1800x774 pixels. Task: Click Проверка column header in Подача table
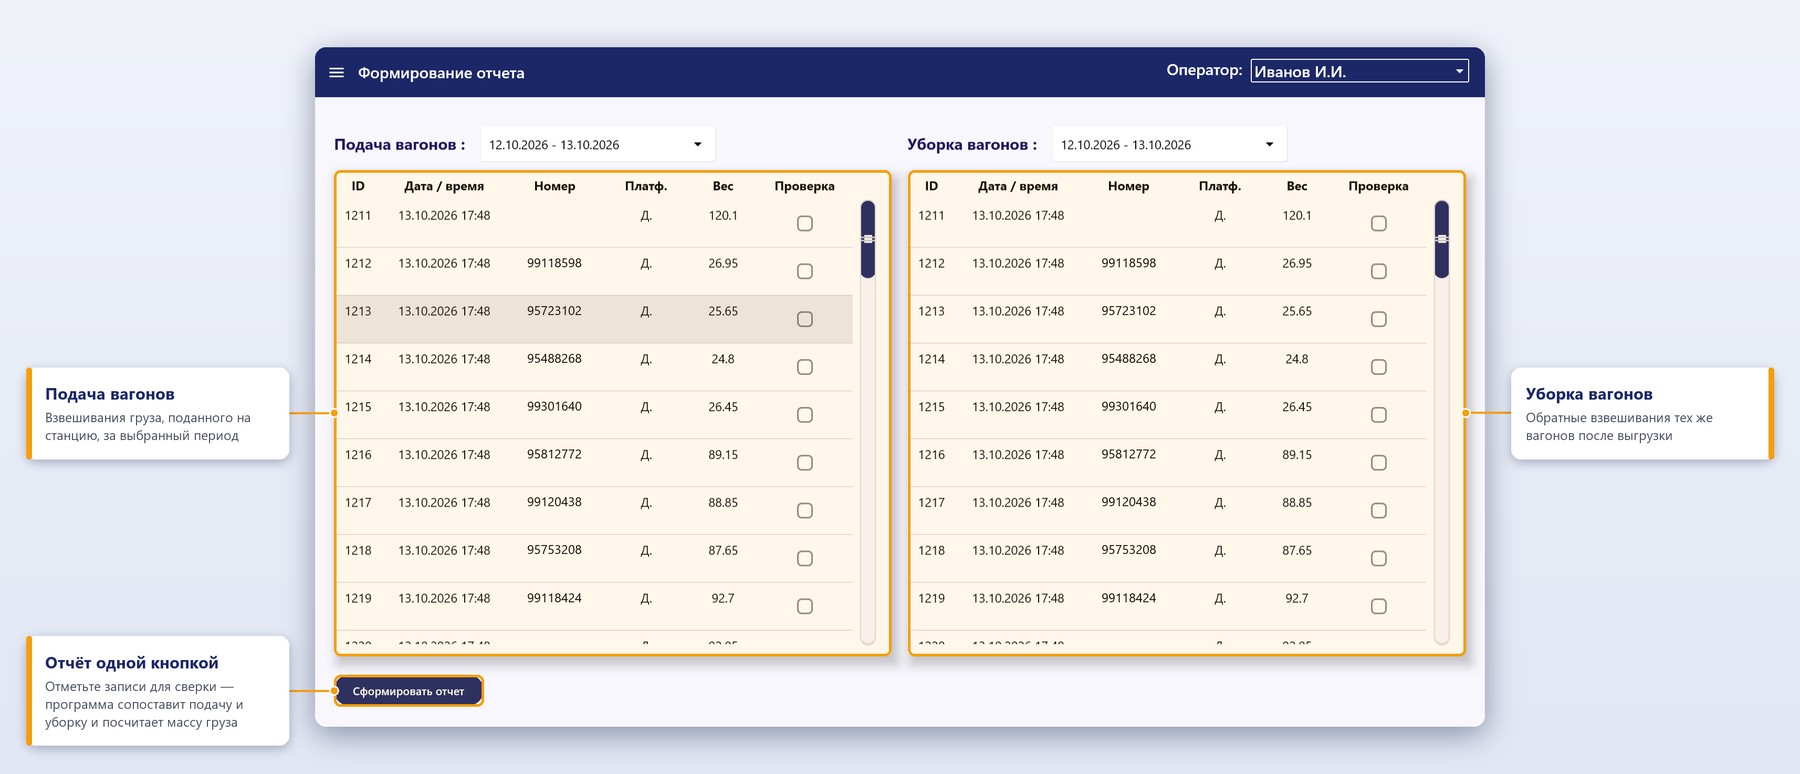tap(804, 186)
